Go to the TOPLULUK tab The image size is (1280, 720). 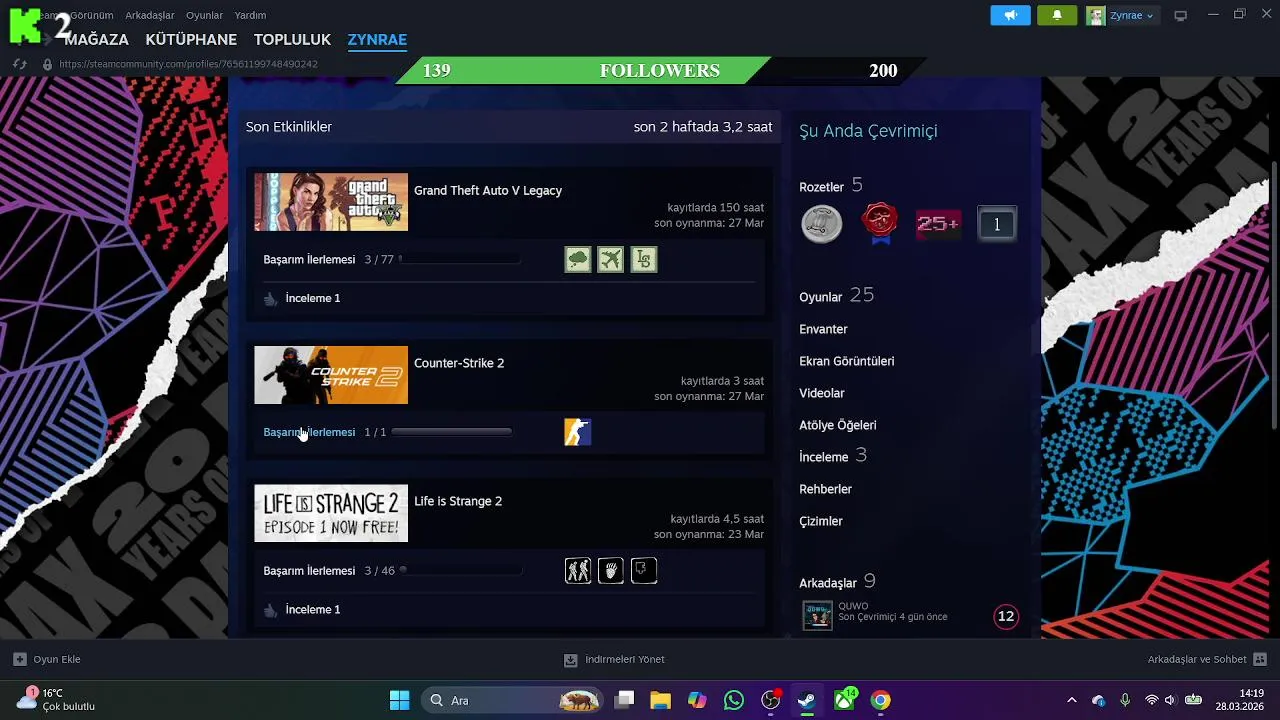coord(292,40)
